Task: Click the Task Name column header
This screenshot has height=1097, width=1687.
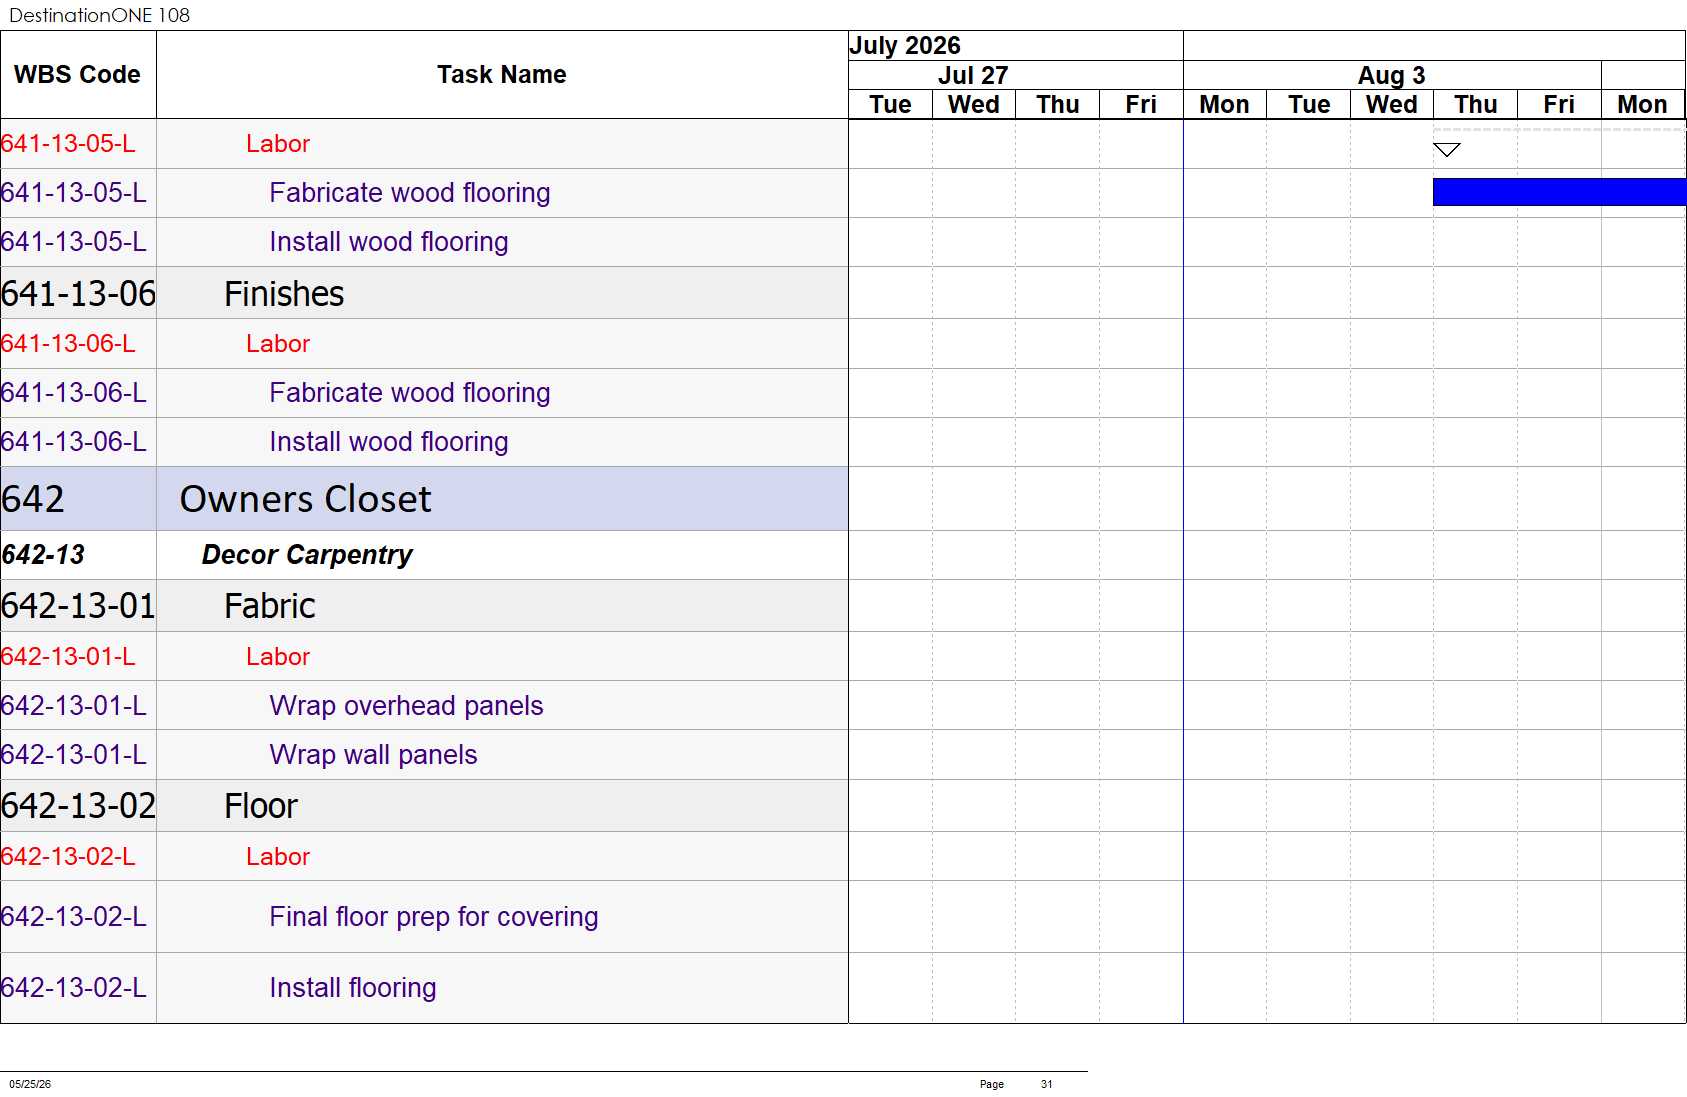Action: (502, 75)
